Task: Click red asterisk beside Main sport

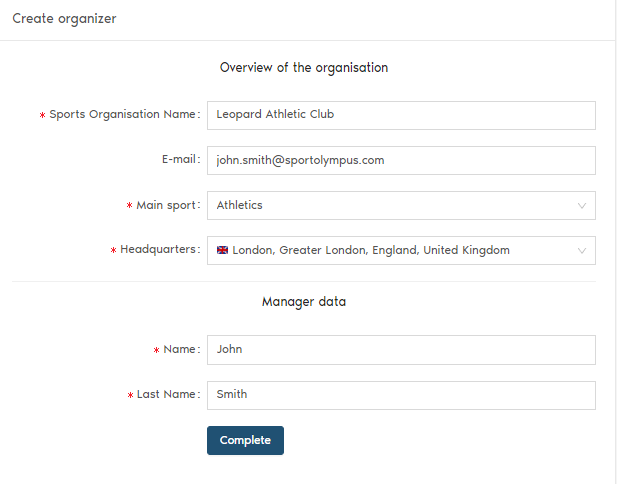Action: click(129, 206)
